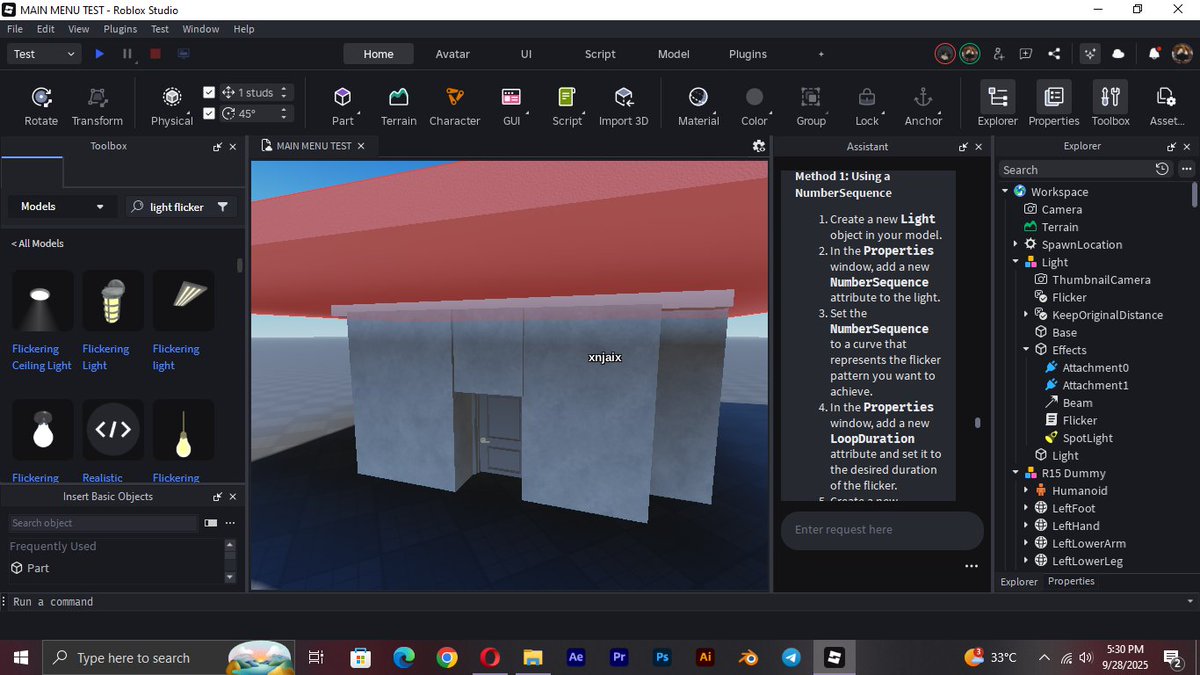
Task: Toggle the Toolbox panel button
Action: [1110, 105]
